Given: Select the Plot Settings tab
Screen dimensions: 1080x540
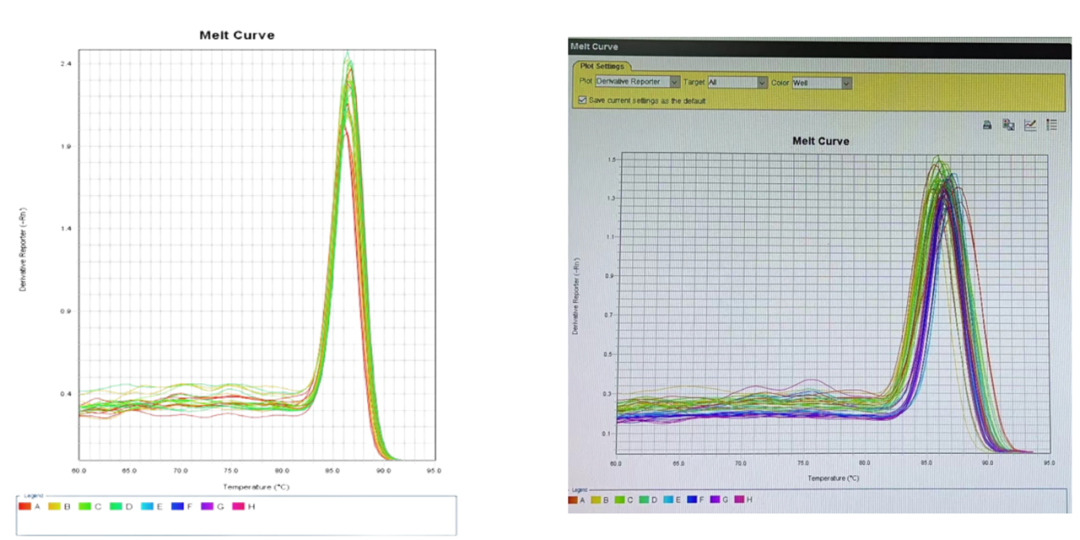Looking at the screenshot, I should pos(601,66).
